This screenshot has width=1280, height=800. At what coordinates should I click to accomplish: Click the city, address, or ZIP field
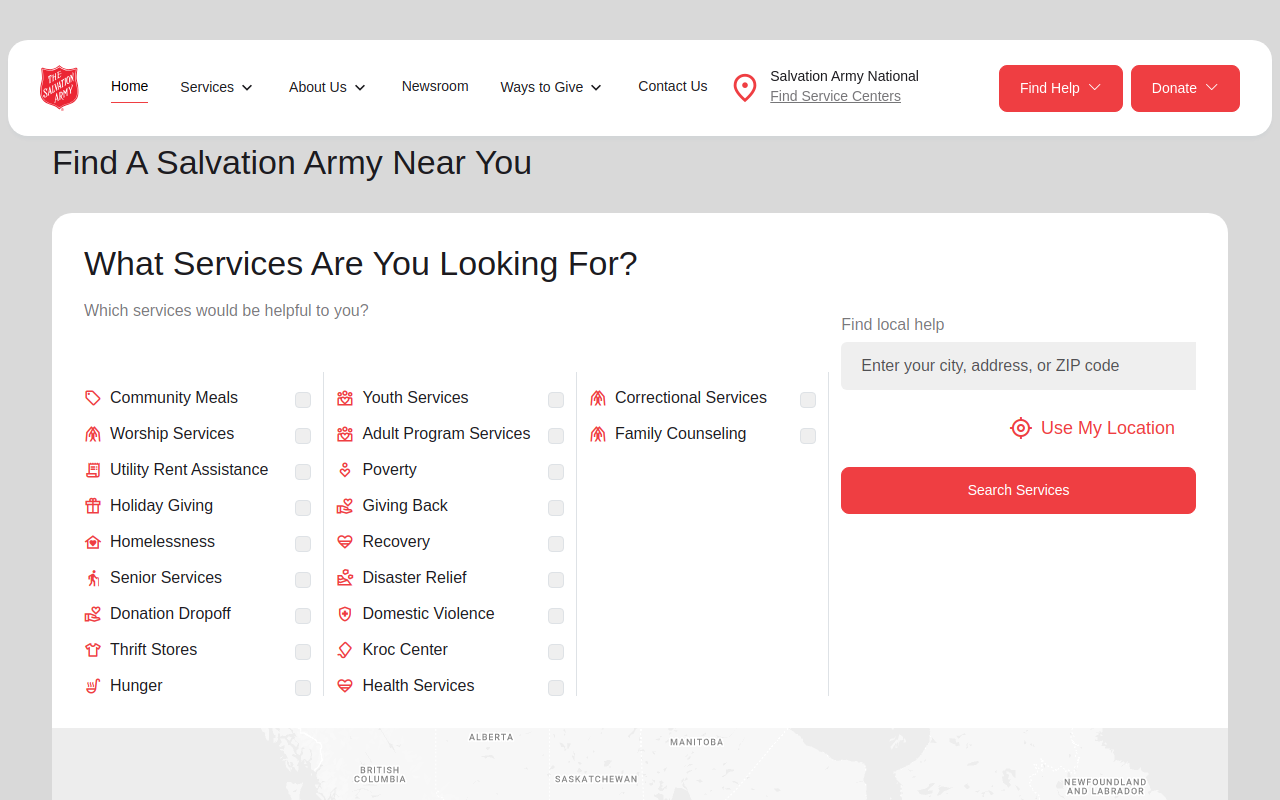(x=1018, y=366)
